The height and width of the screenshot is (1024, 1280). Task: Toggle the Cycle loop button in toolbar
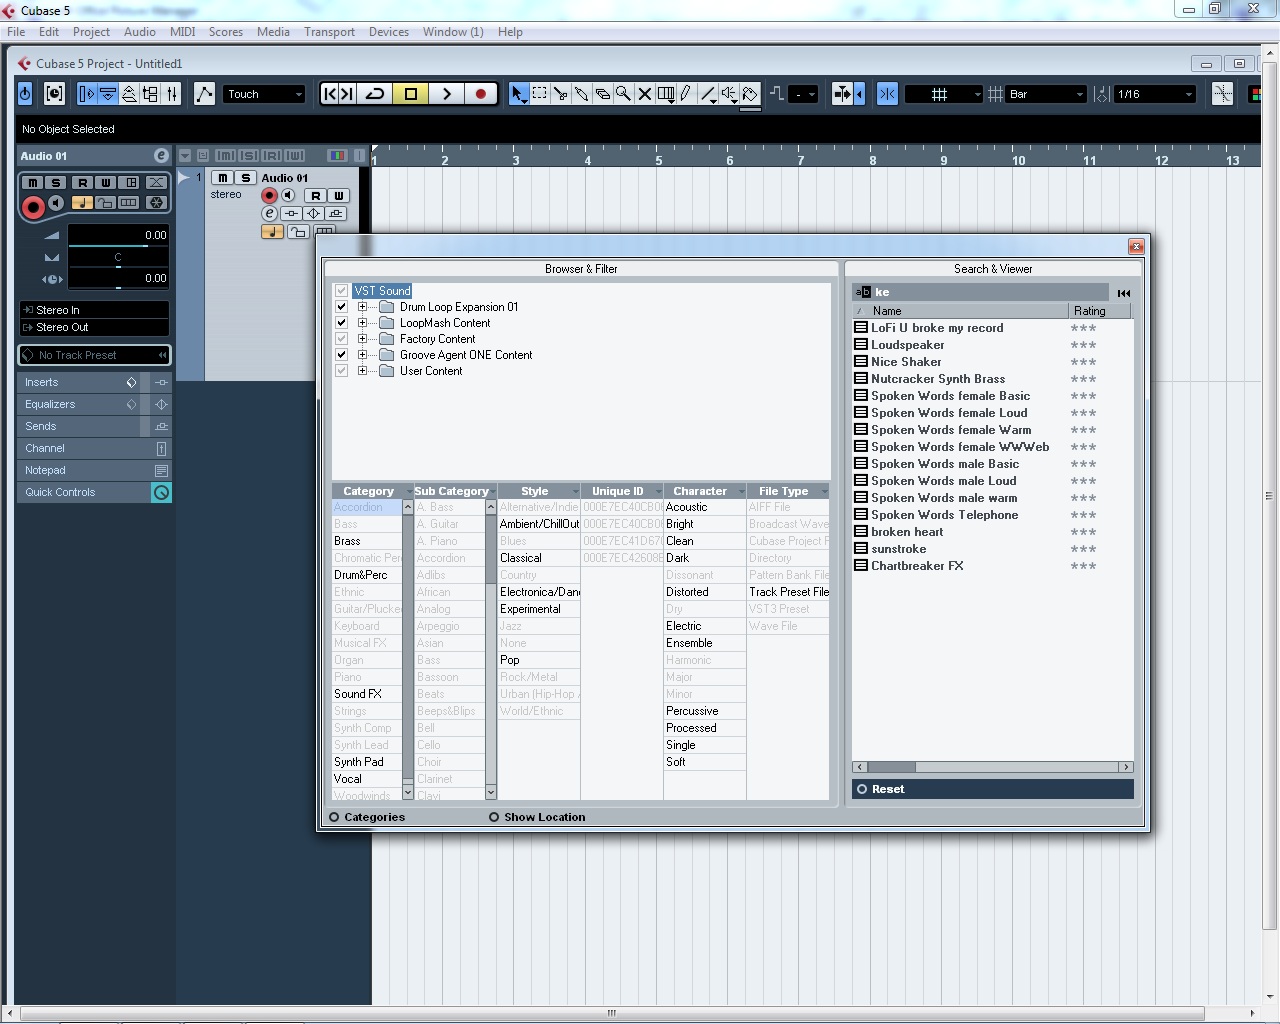[x=375, y=94]
